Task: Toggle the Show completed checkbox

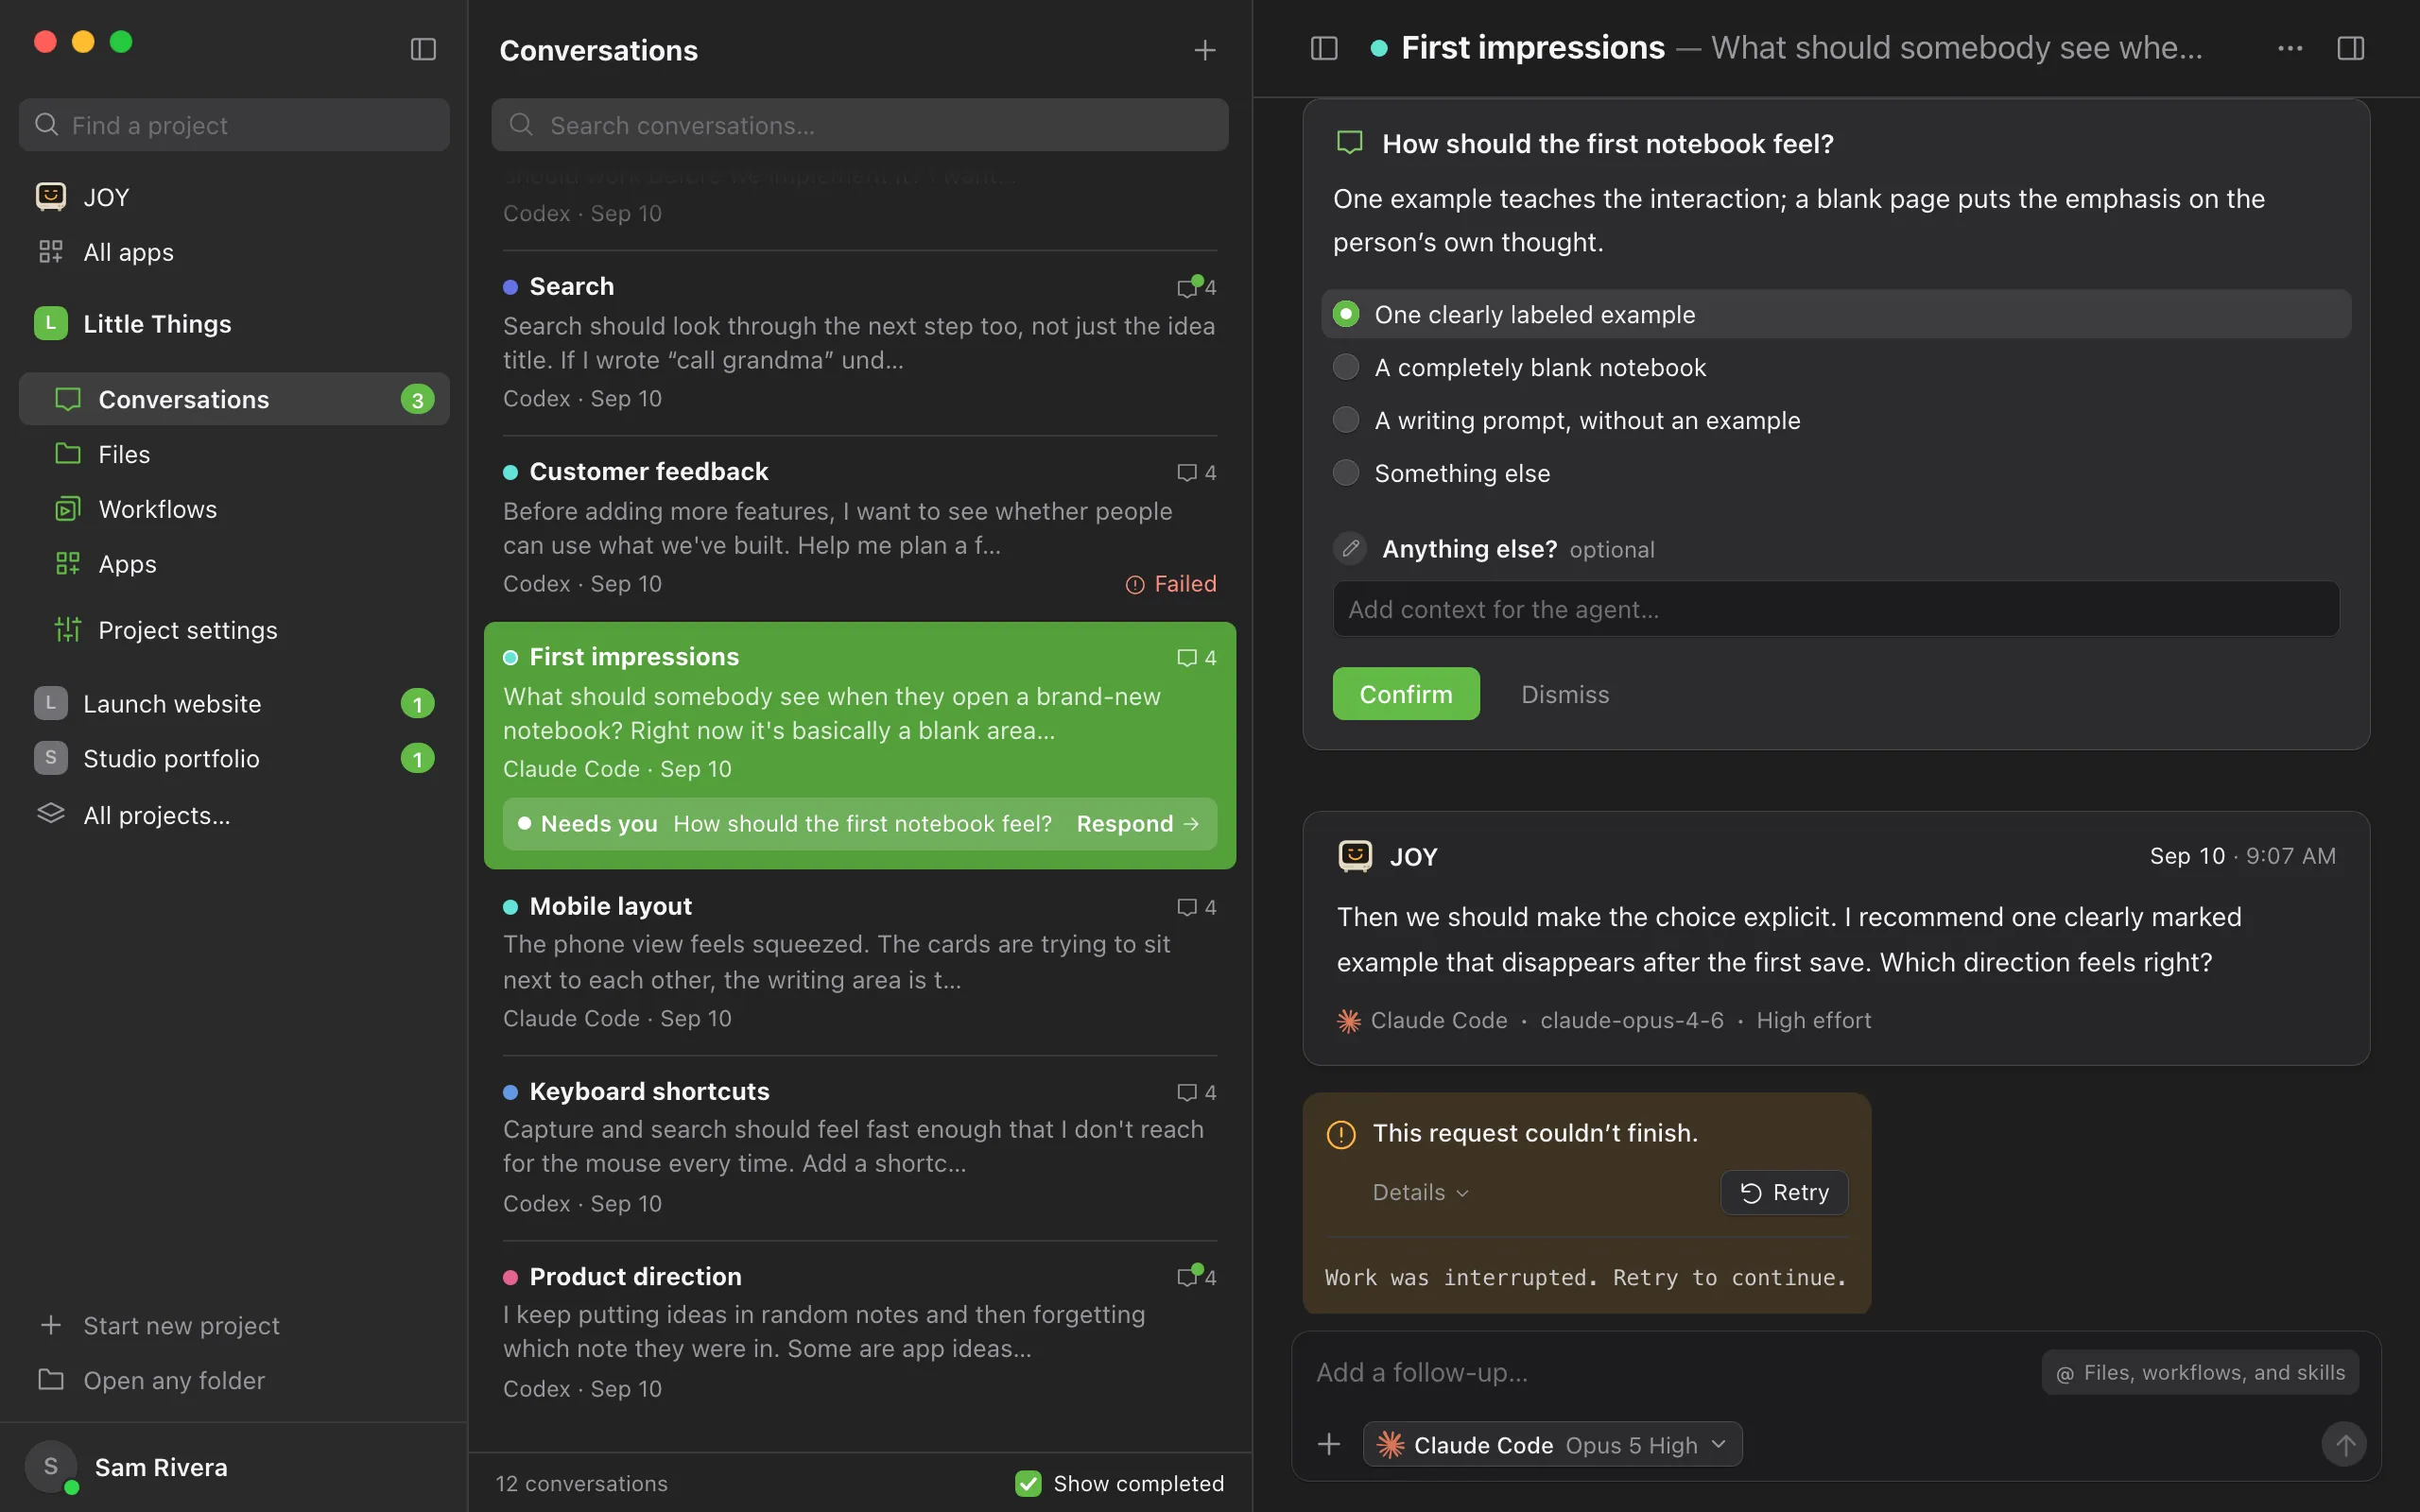Action: pyautogui.click(x=1028, y=1483)
